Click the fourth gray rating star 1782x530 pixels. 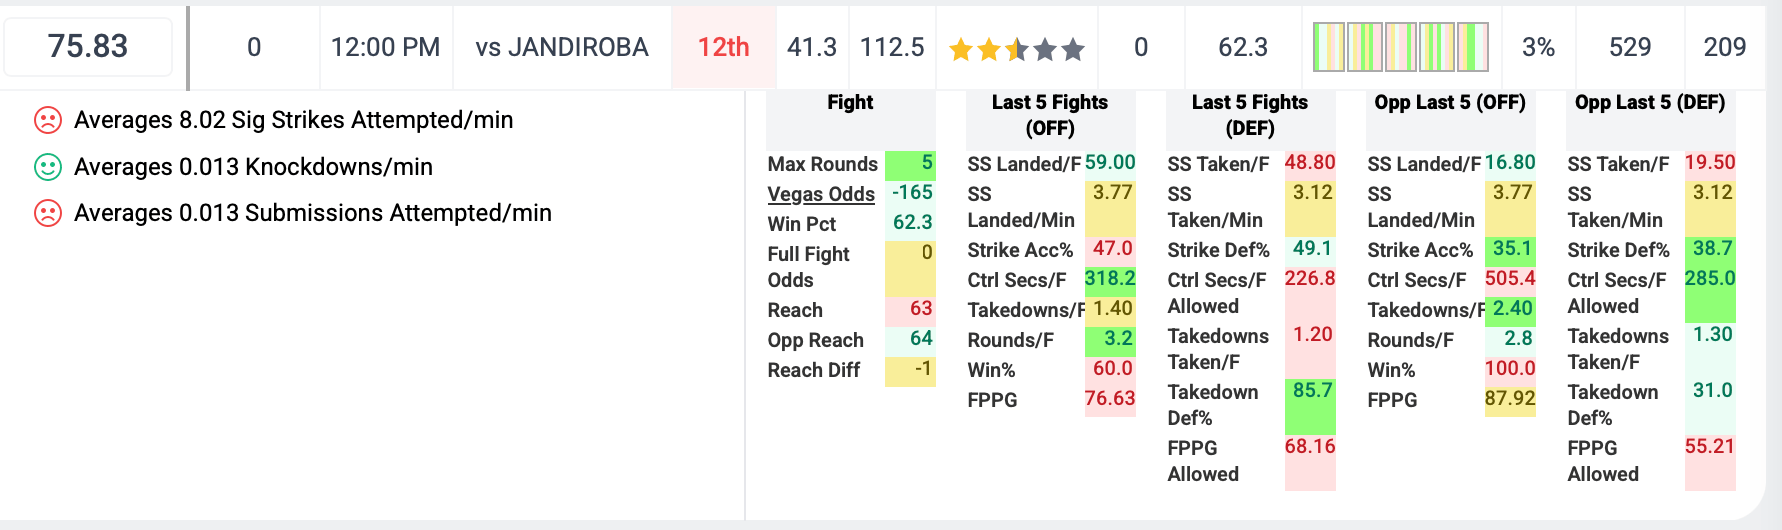pyautogui.click(x=1045, y=49)
